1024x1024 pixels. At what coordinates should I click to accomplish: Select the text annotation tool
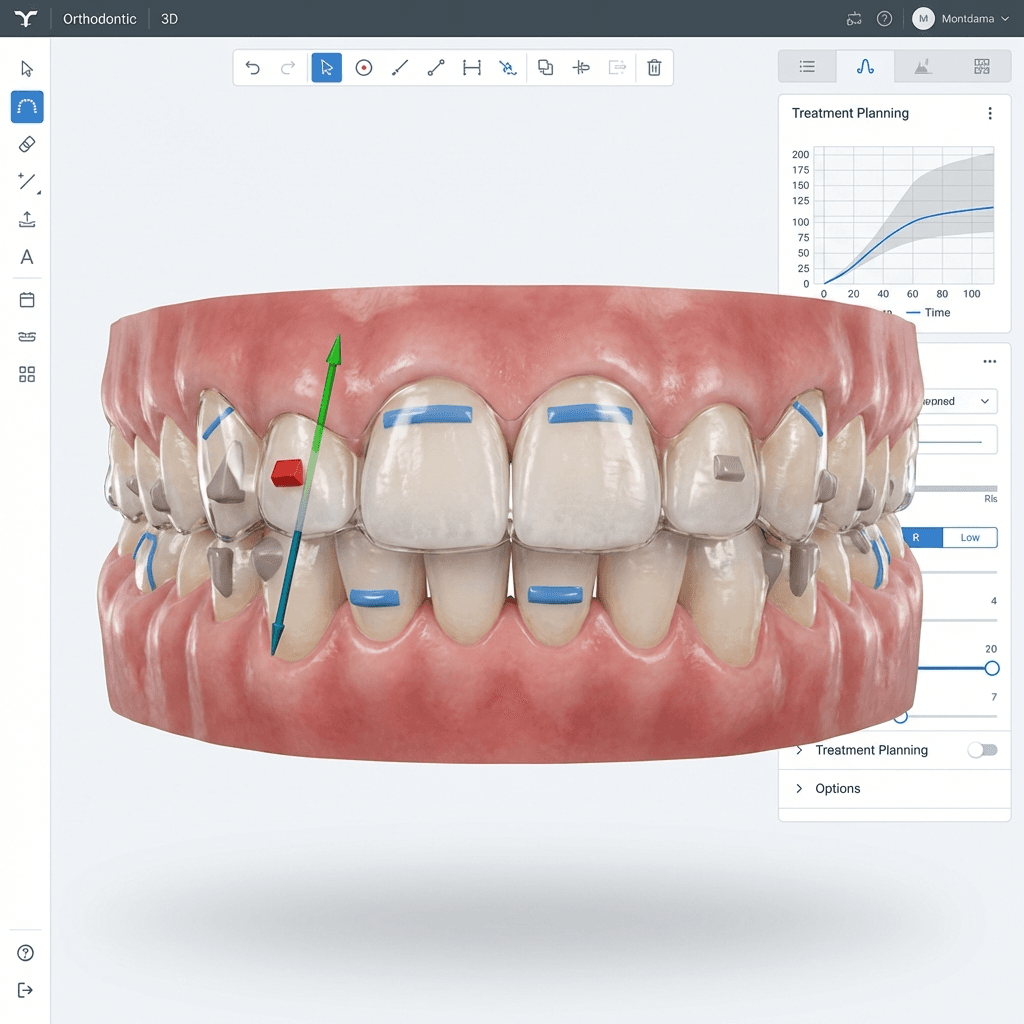[26, 257]
